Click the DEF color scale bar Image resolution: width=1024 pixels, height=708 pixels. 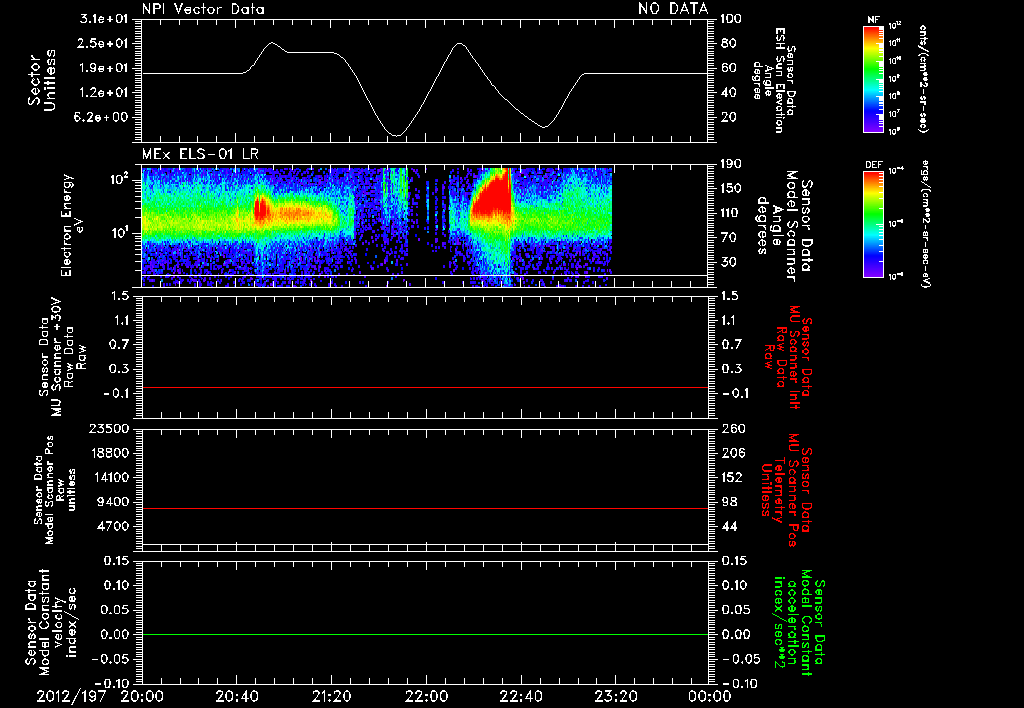[x=873, y=224]
